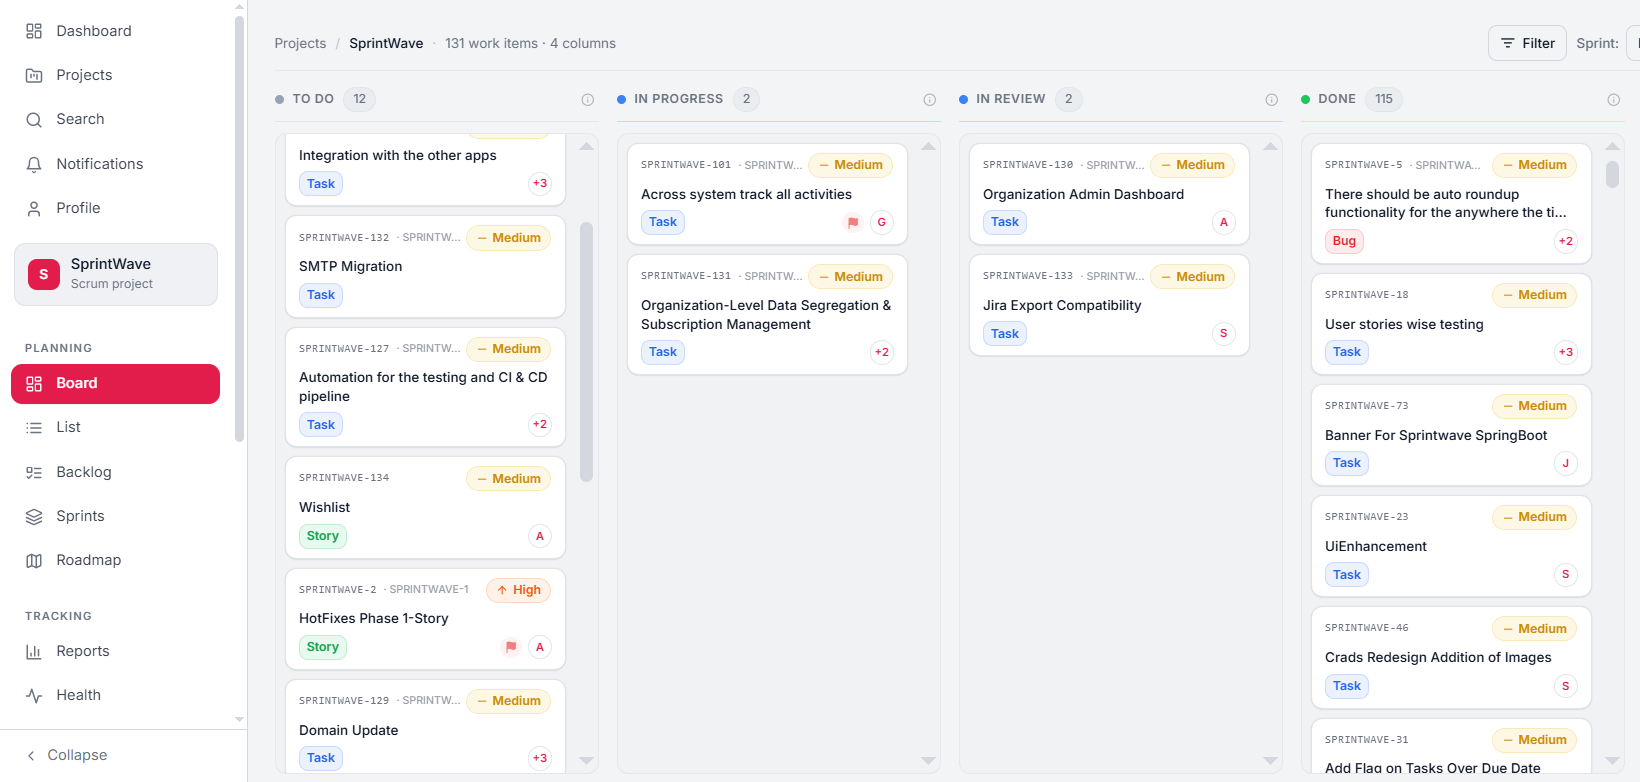
Task: Click the TO DO column scrollbar thumb
Action: tap(587, 351)
